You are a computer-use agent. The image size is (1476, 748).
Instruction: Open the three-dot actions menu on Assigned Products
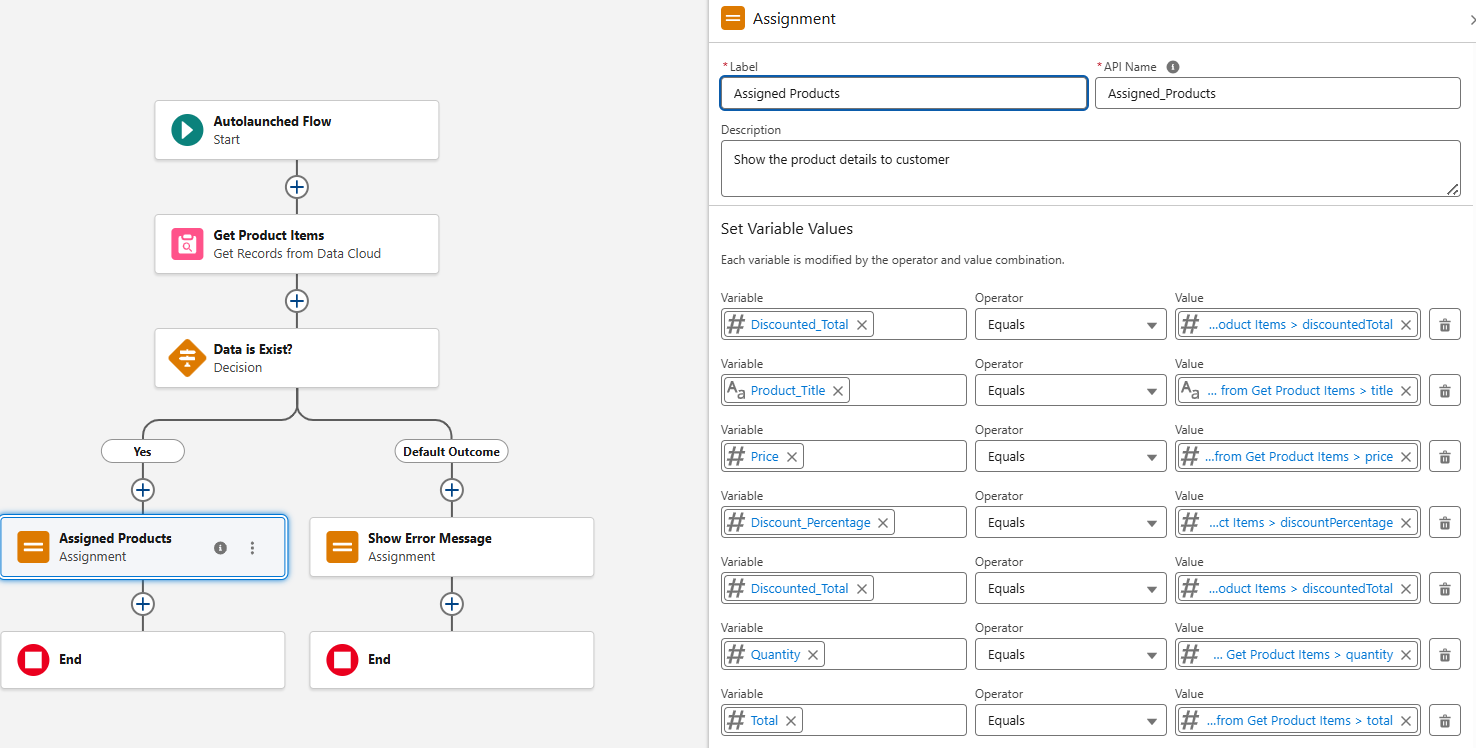pos(252,547)
